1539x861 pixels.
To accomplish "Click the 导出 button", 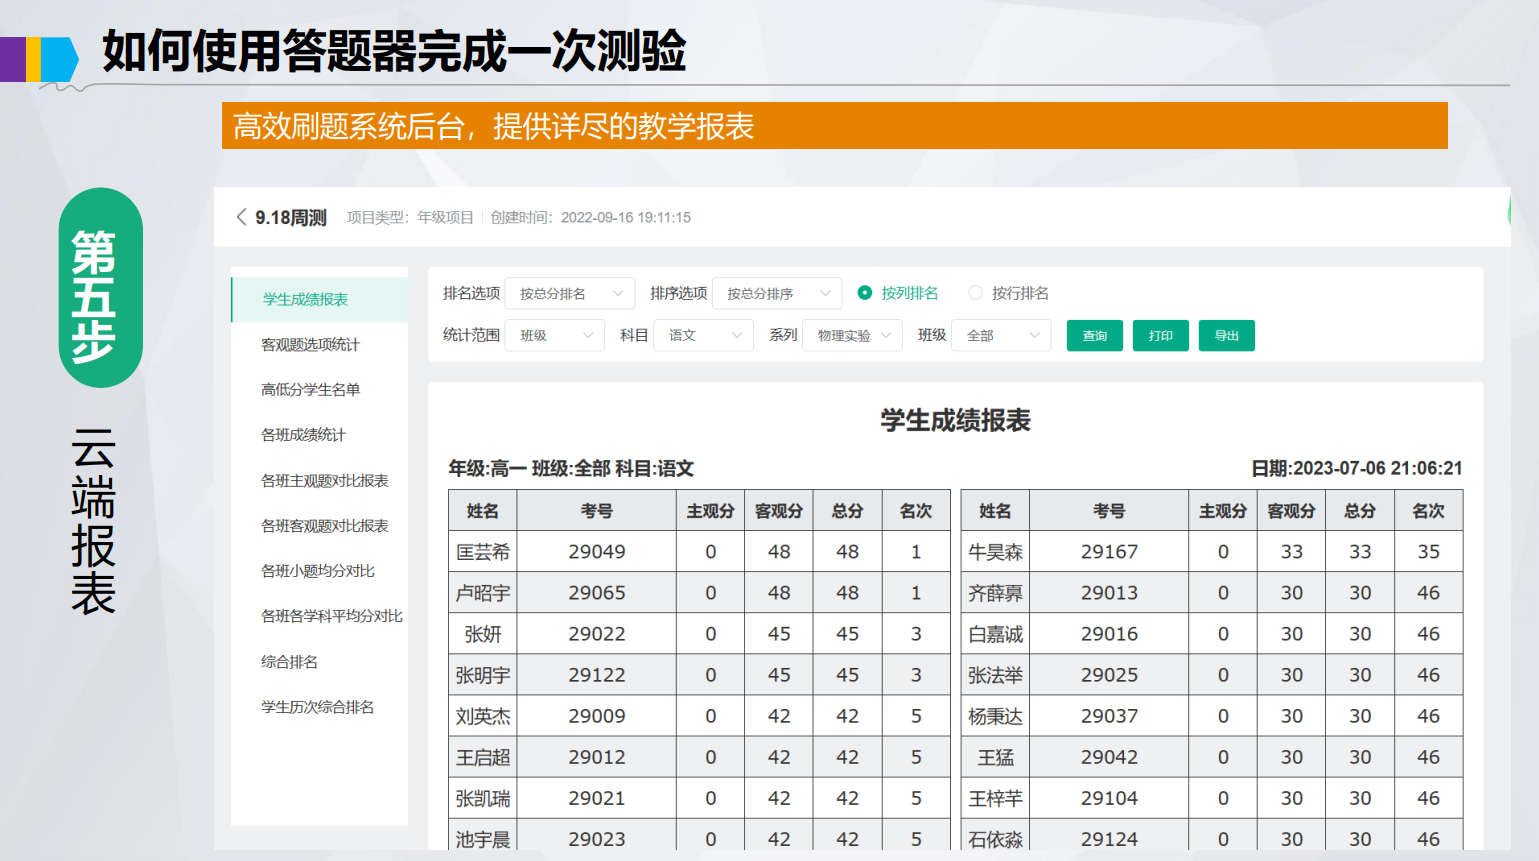I will coord(1227,336).
